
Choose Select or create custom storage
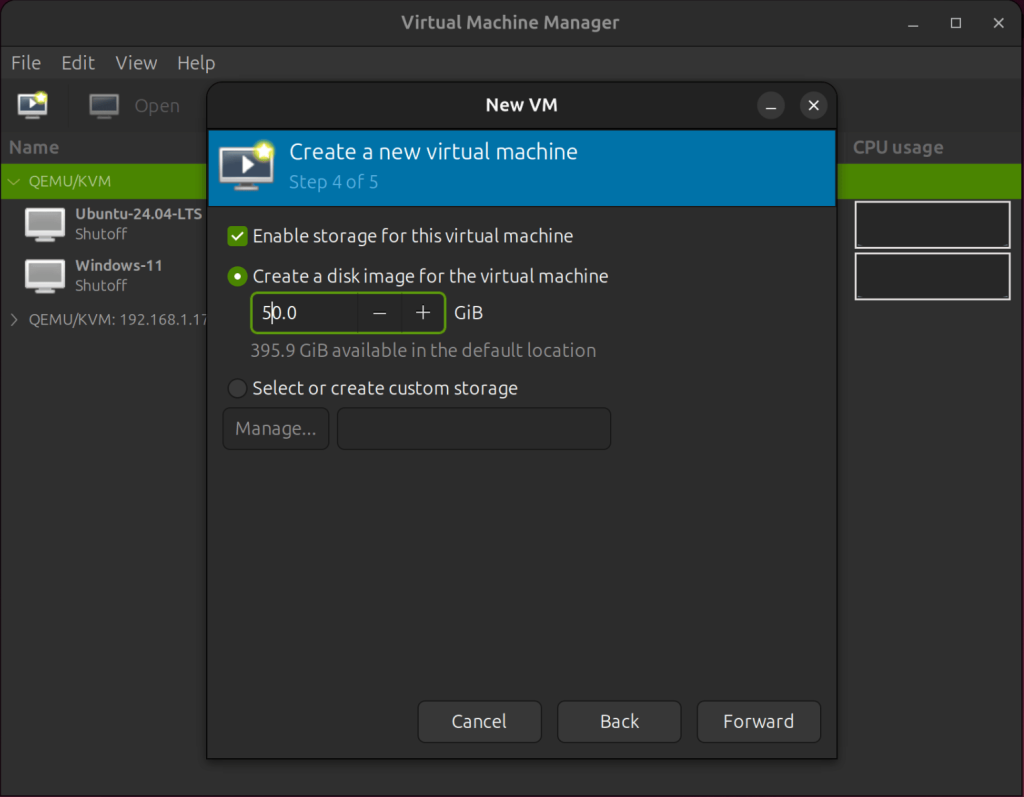point(238,388)
